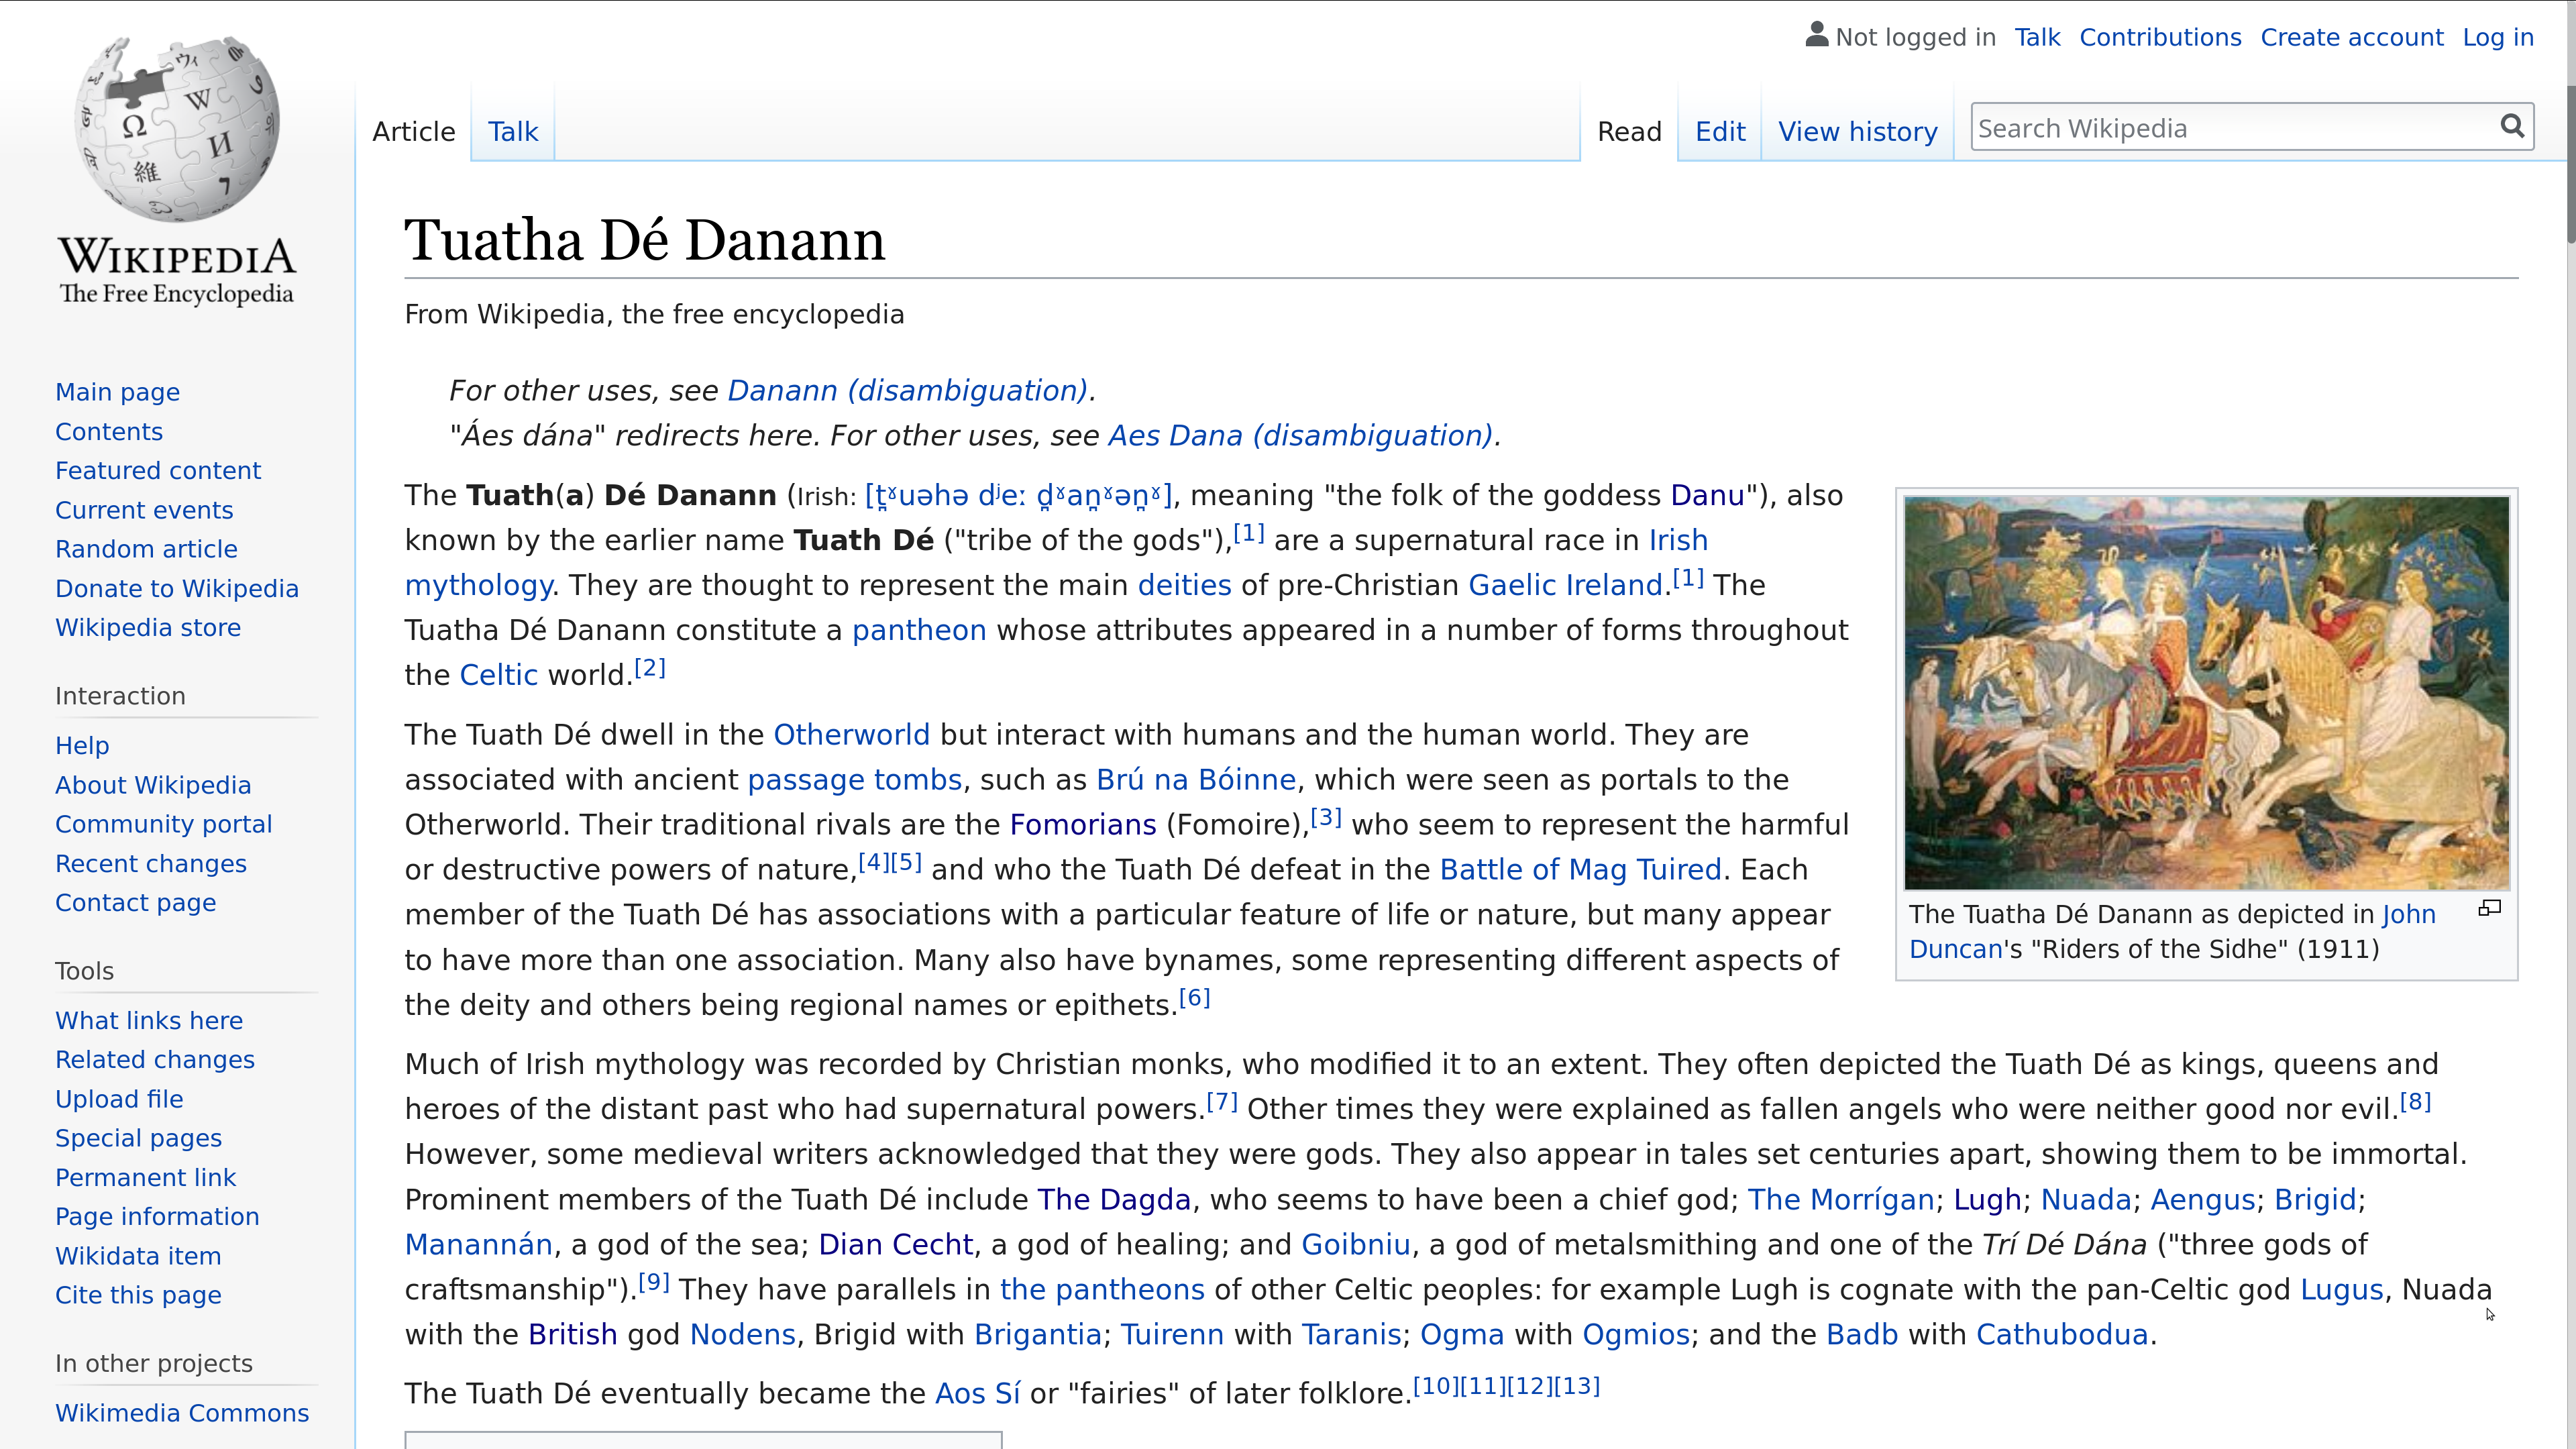
Task: Open the Otherworld link
Action: (851, 735)
